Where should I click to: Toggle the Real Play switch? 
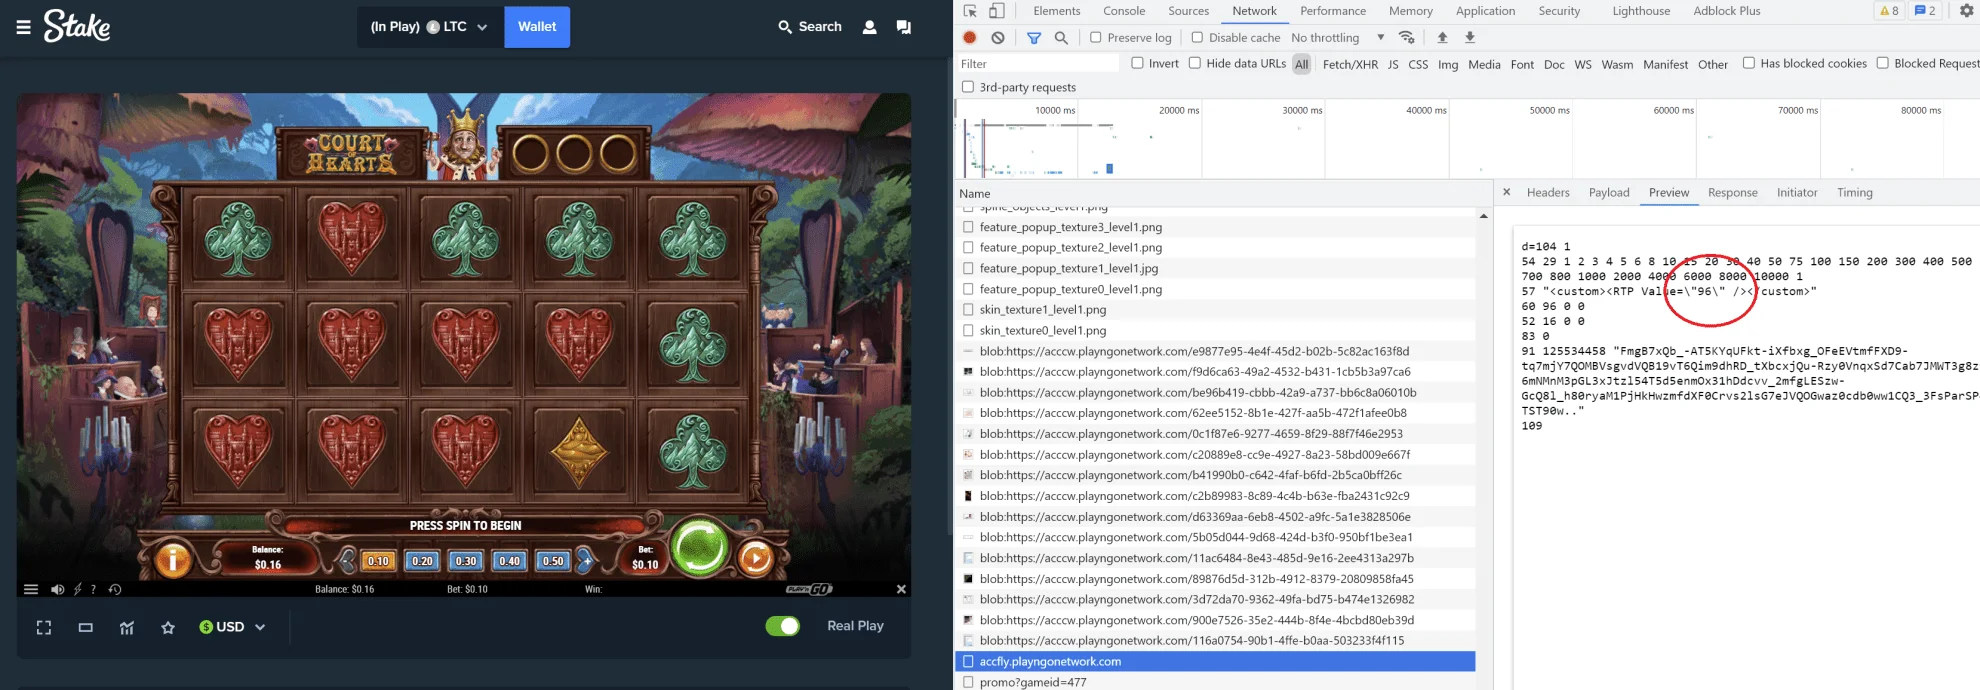click(x=783, y=626)
